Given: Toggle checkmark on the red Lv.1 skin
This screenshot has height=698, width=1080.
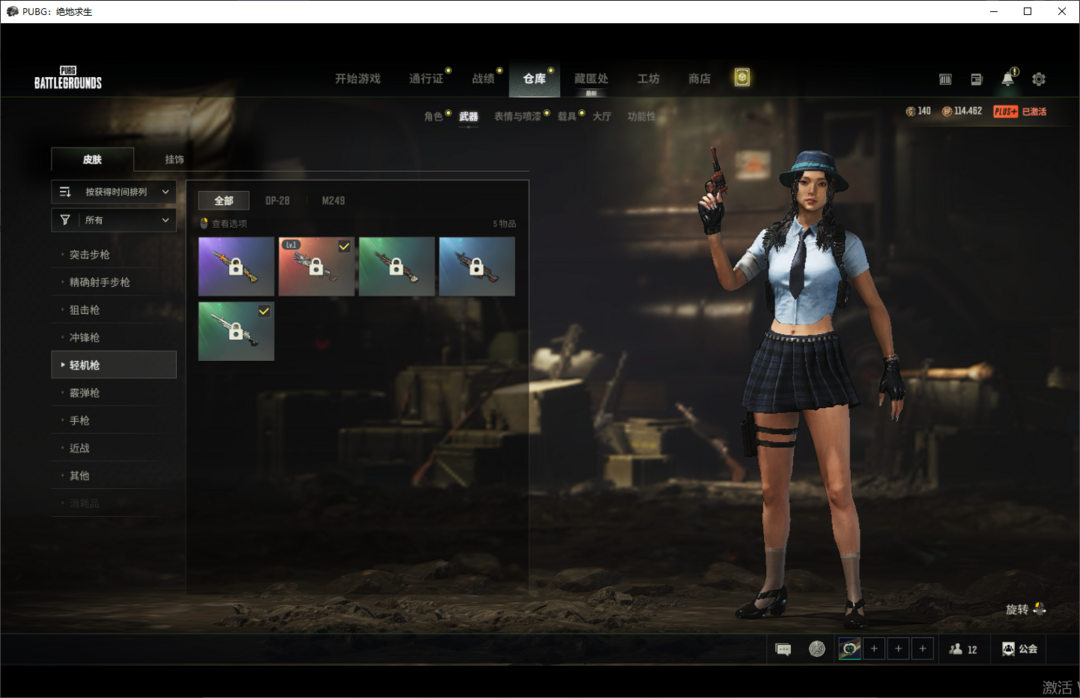Looking at the screenshot, I should [344, 246].
